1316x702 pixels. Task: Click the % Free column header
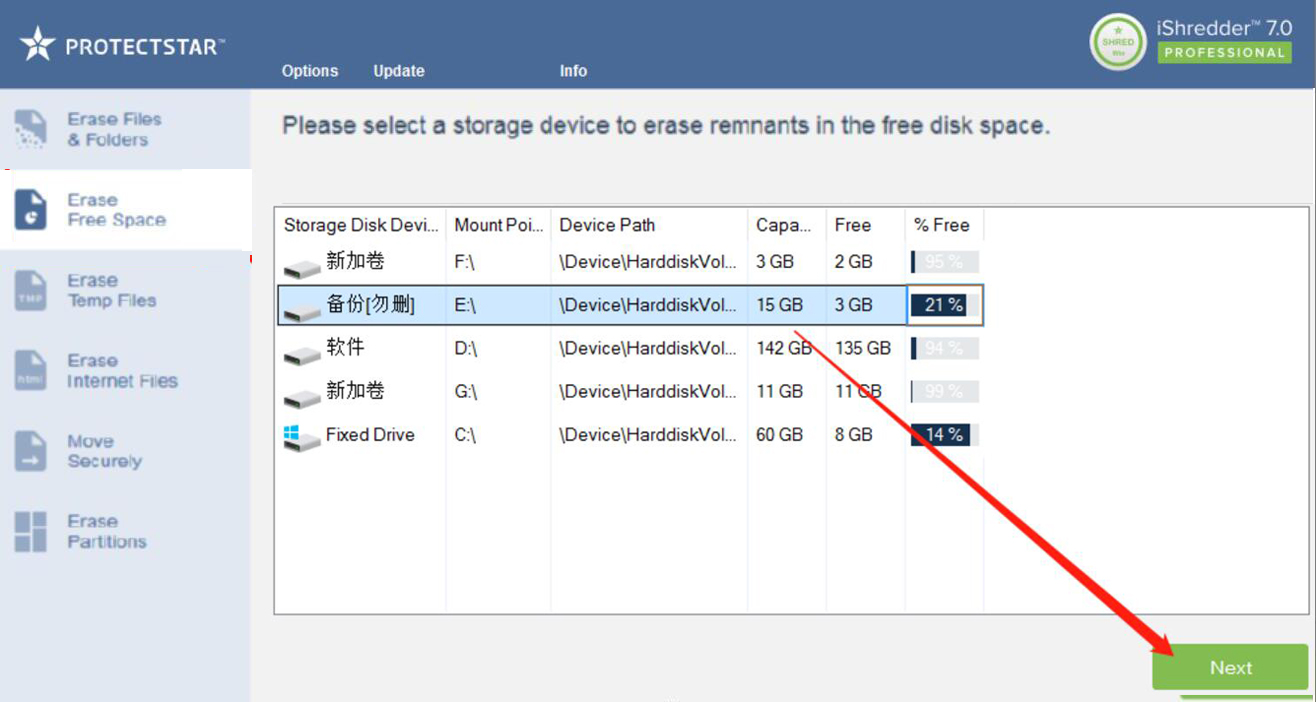(x=942, y=225)
